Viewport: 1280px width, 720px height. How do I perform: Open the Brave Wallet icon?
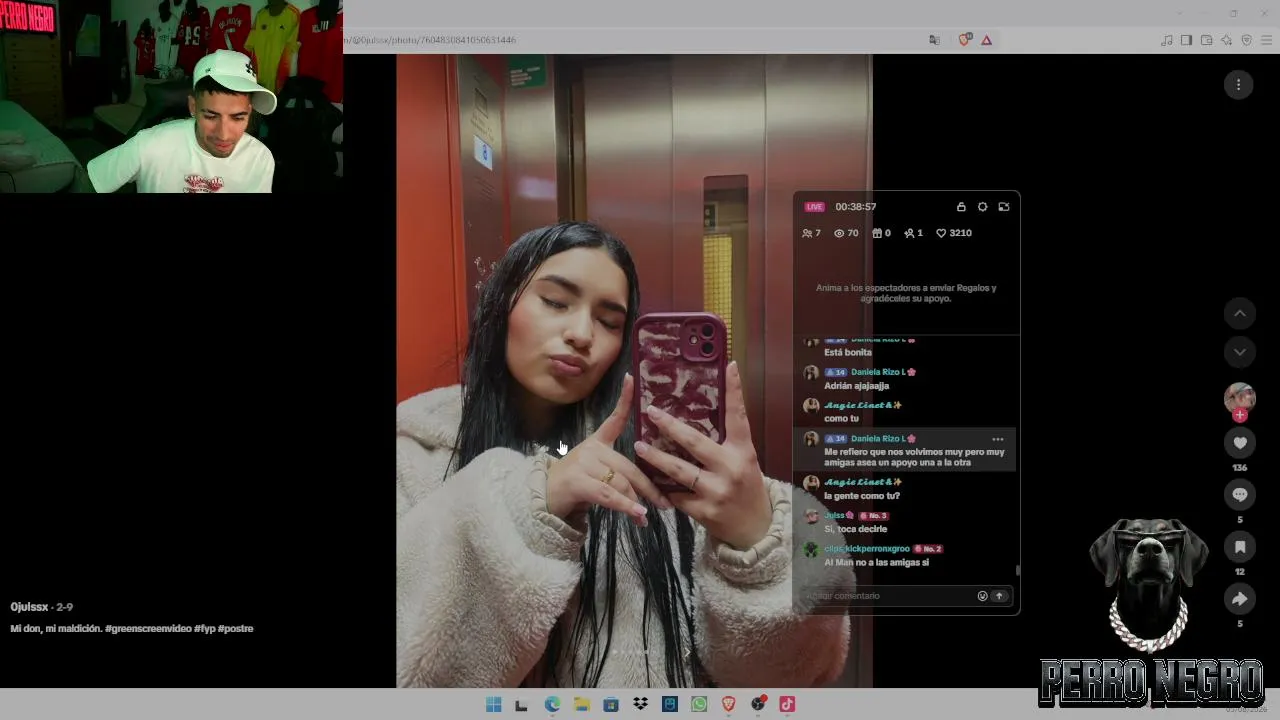coord(1206,40)
